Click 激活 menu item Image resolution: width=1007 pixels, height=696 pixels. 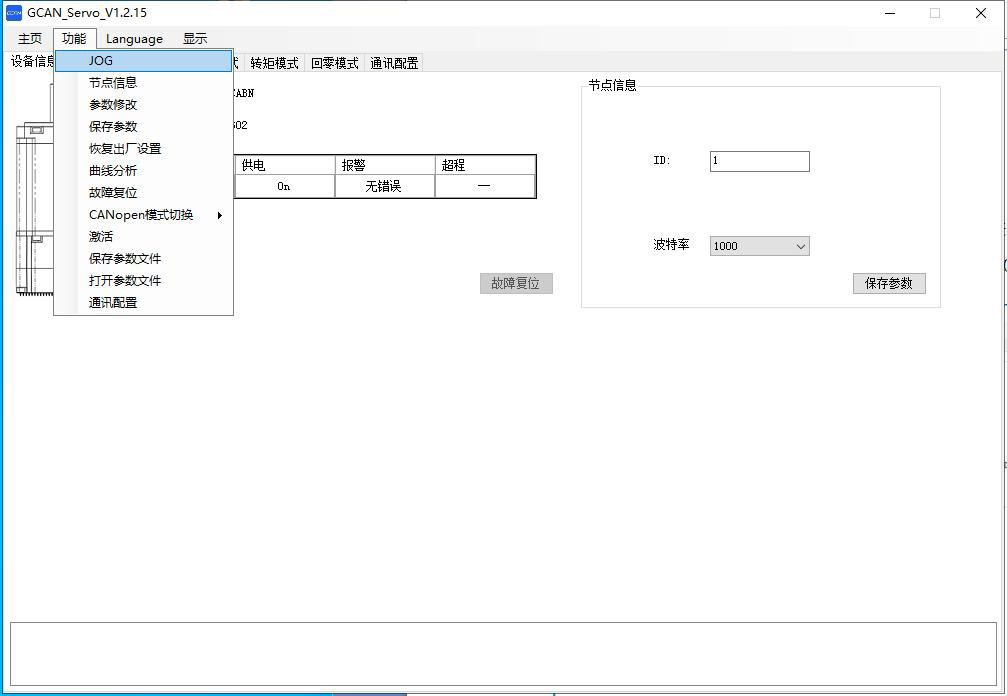101,237
